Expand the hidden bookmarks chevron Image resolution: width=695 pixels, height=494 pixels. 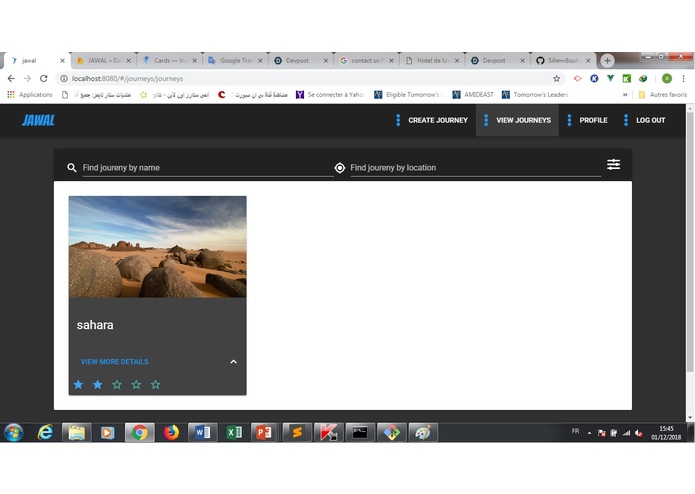pyautogui.click(x=625, y=94)
